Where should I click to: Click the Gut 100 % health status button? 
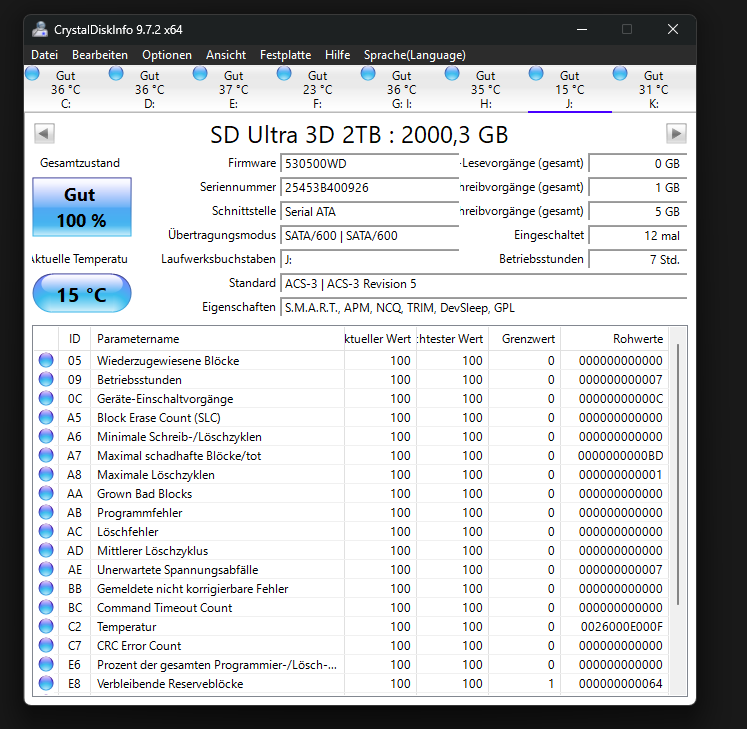82,207
